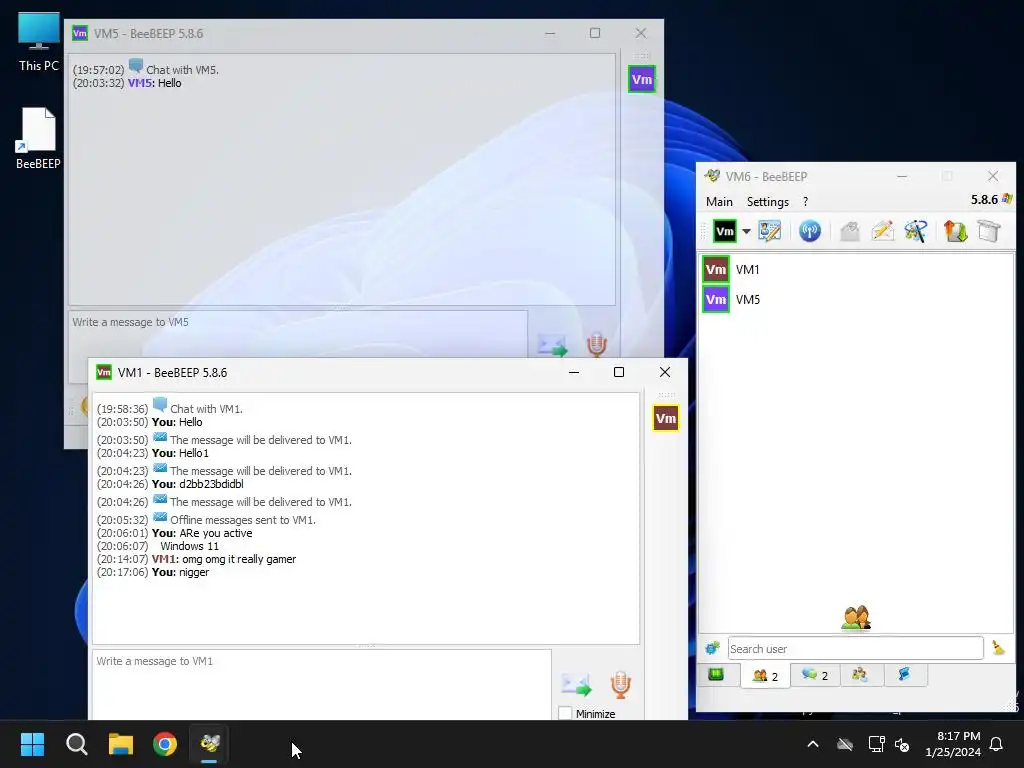
Task: Select the BeeBEEP desktop shortcut
Action: 38,138
